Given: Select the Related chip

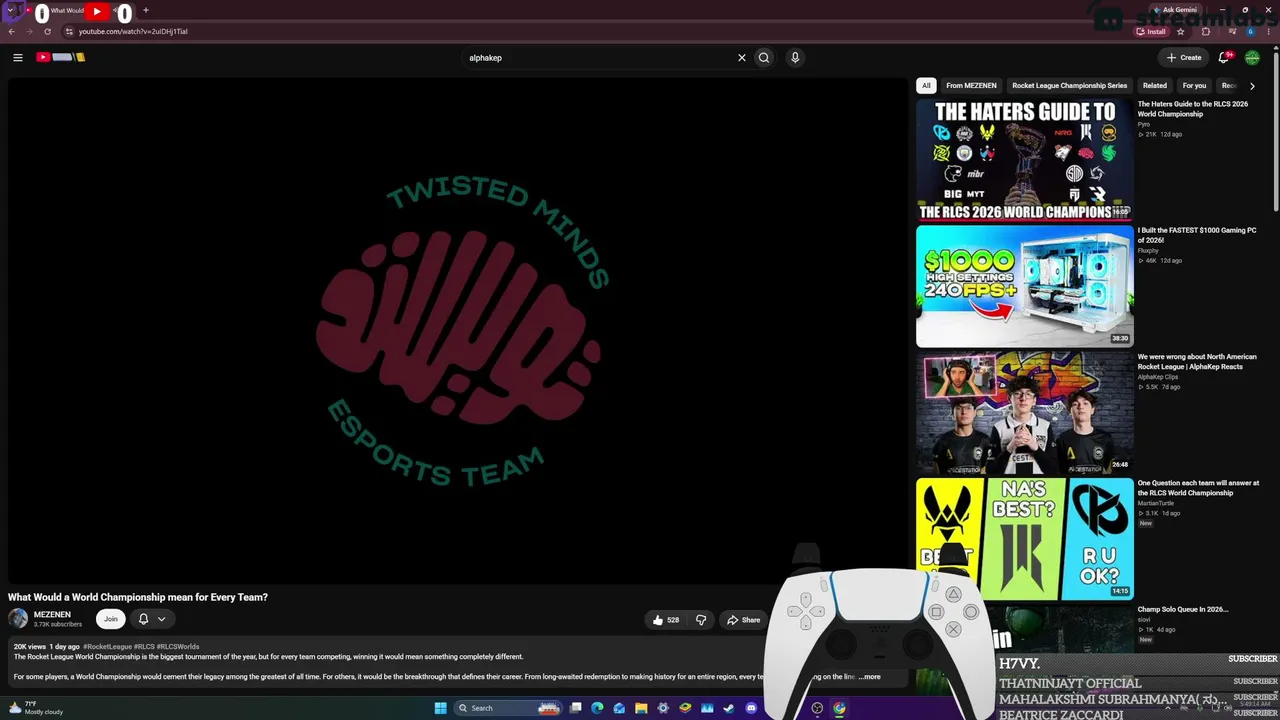Looking at the screenshot, I should coord(1155,86).
